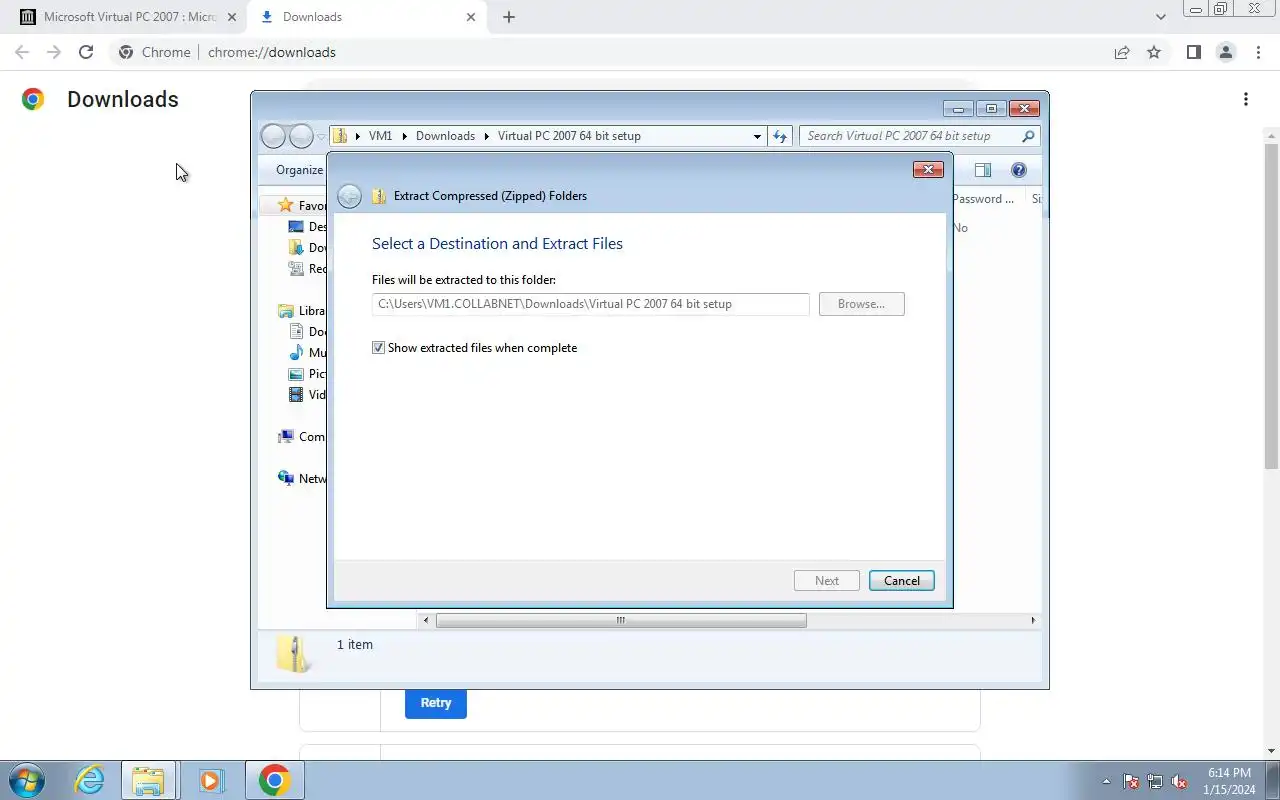This screenshot has width=1280, height=800.
Task: Click the Cancel button in extract dialog
Action: coord(901,581)
